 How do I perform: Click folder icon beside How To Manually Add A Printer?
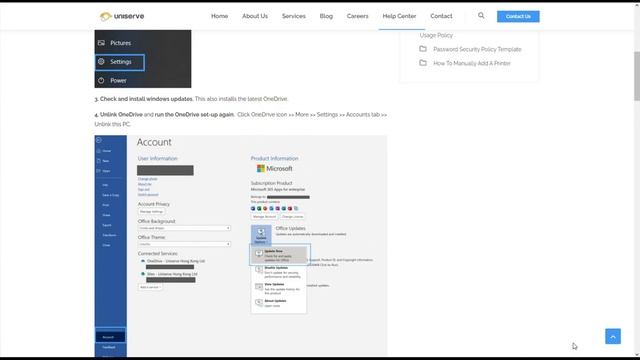tap(423, 63)
